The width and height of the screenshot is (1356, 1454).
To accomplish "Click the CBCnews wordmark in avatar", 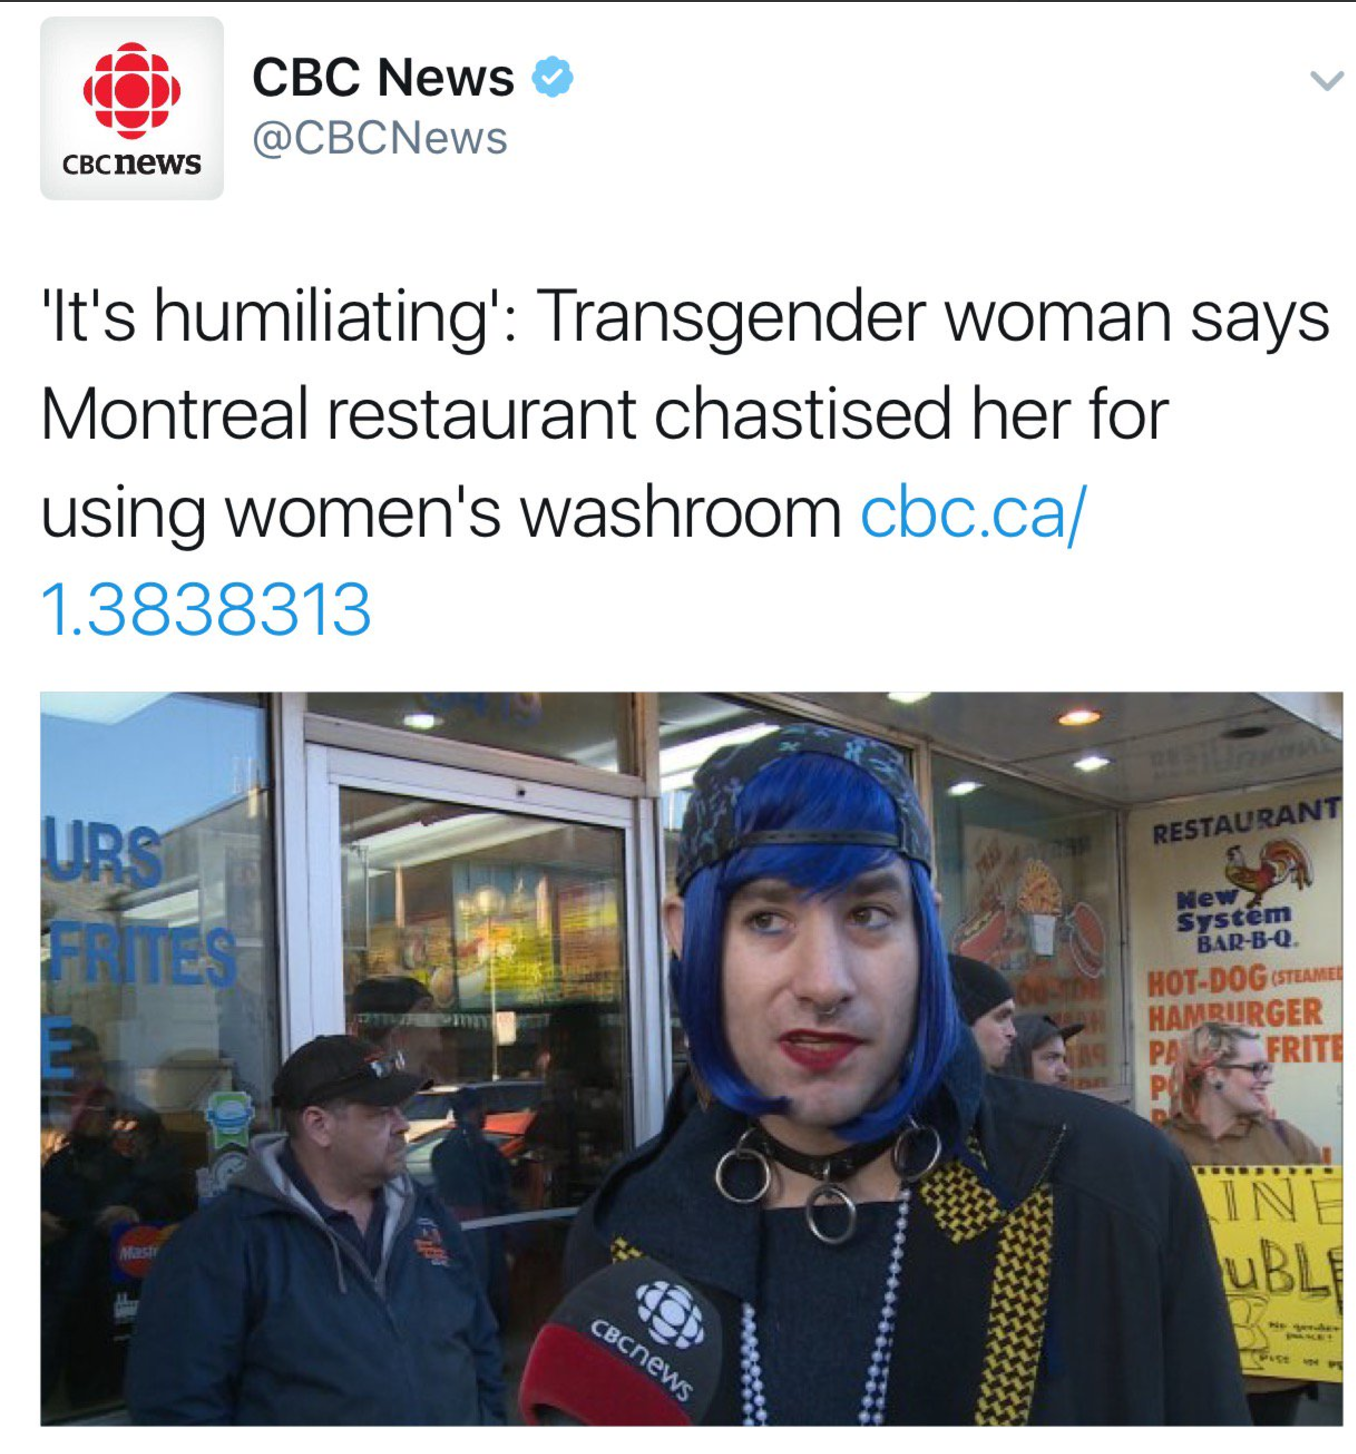I will click(132, 163).
